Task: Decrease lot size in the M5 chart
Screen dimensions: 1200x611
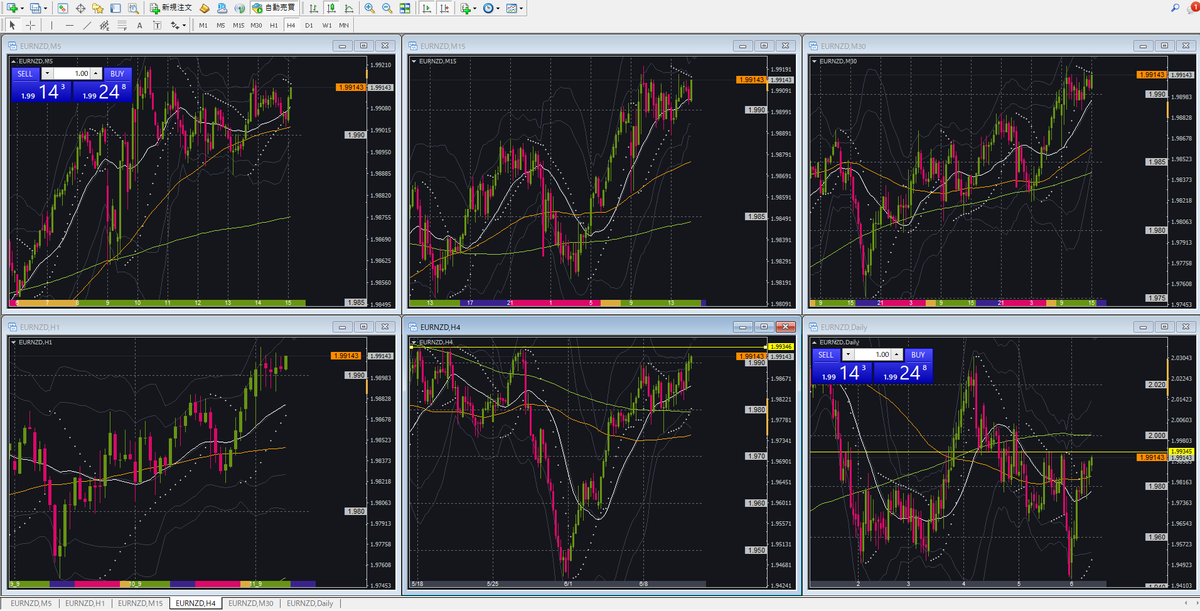Action: [47, 73]
